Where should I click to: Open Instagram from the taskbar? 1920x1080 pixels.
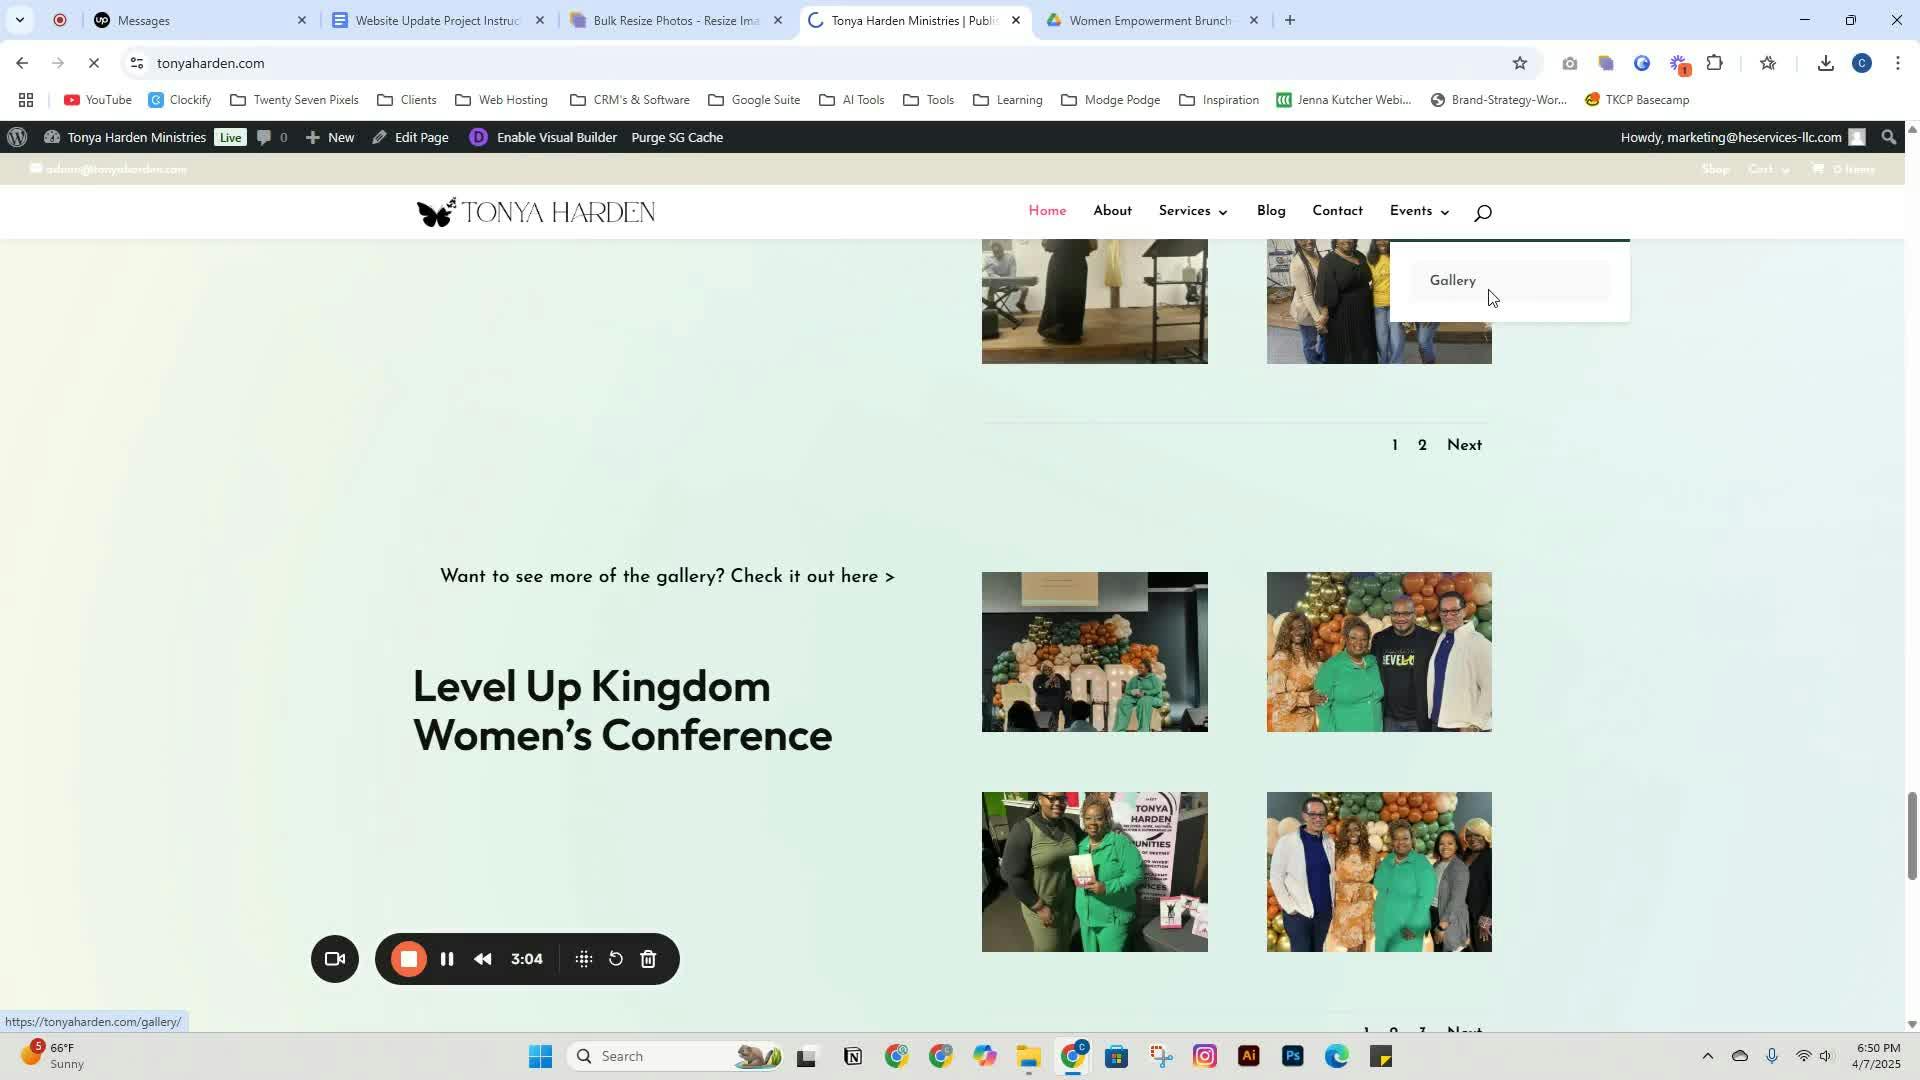(1205, 1056)
